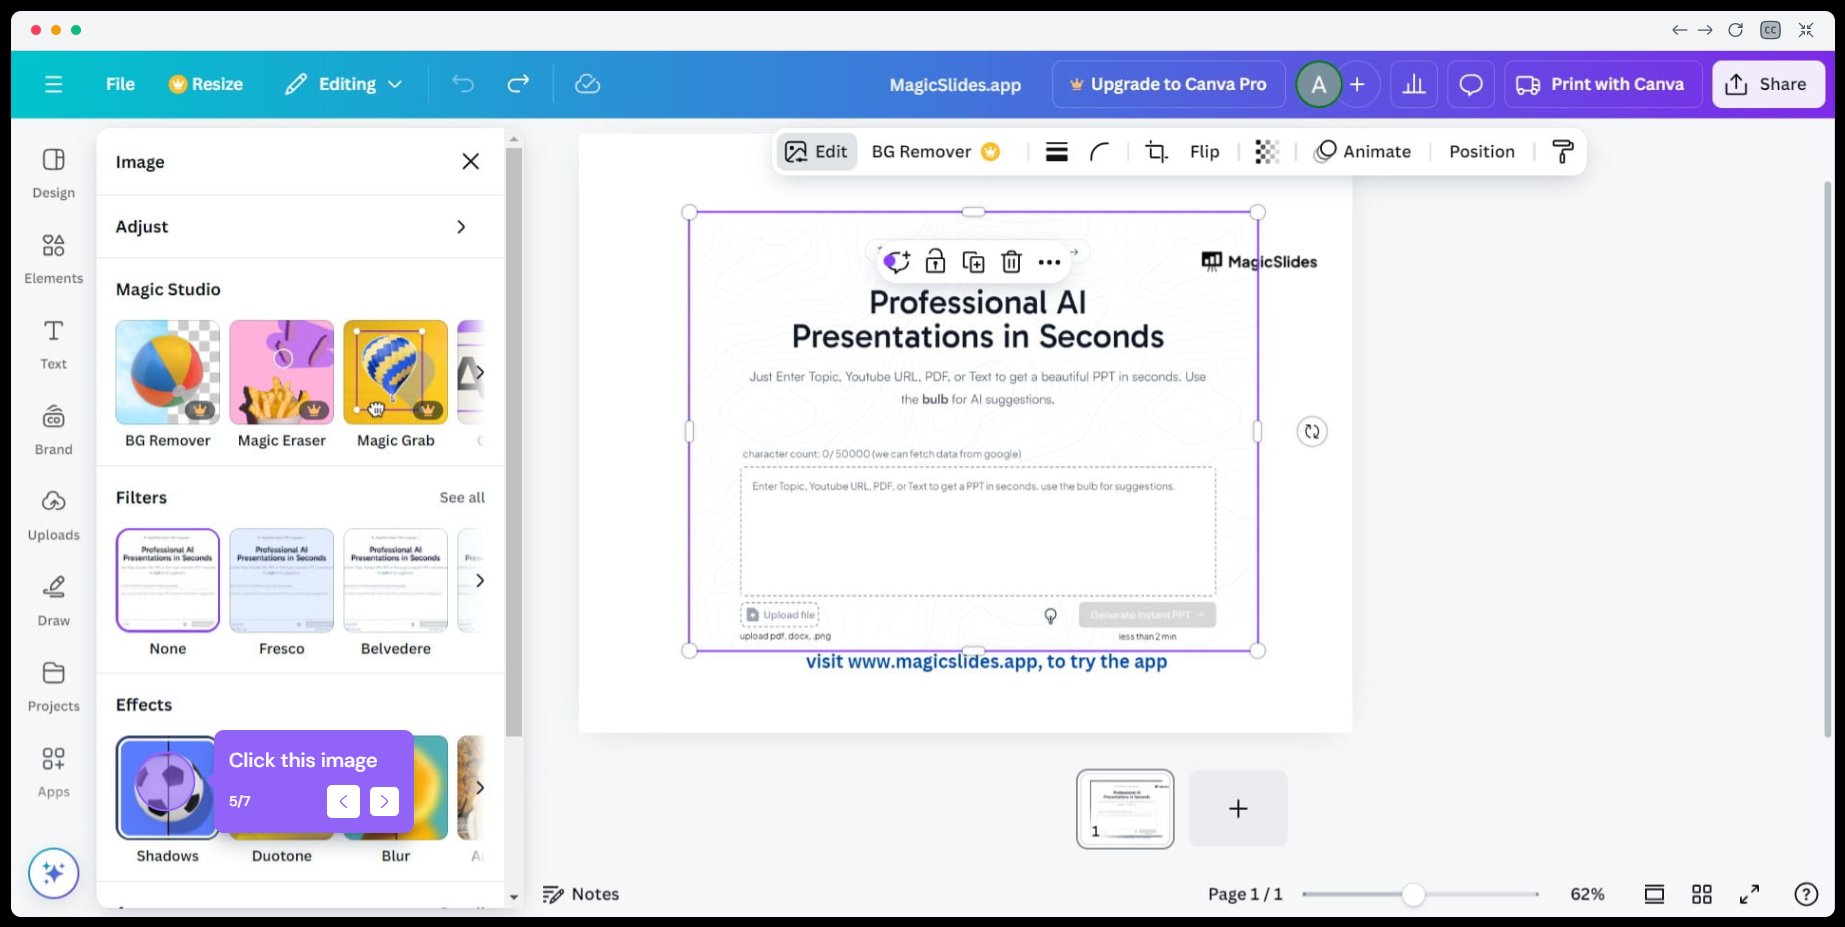Screen dimensions: 1845x927
Task: Delete the selected image with trash icon
Action: pos(1011,262)
